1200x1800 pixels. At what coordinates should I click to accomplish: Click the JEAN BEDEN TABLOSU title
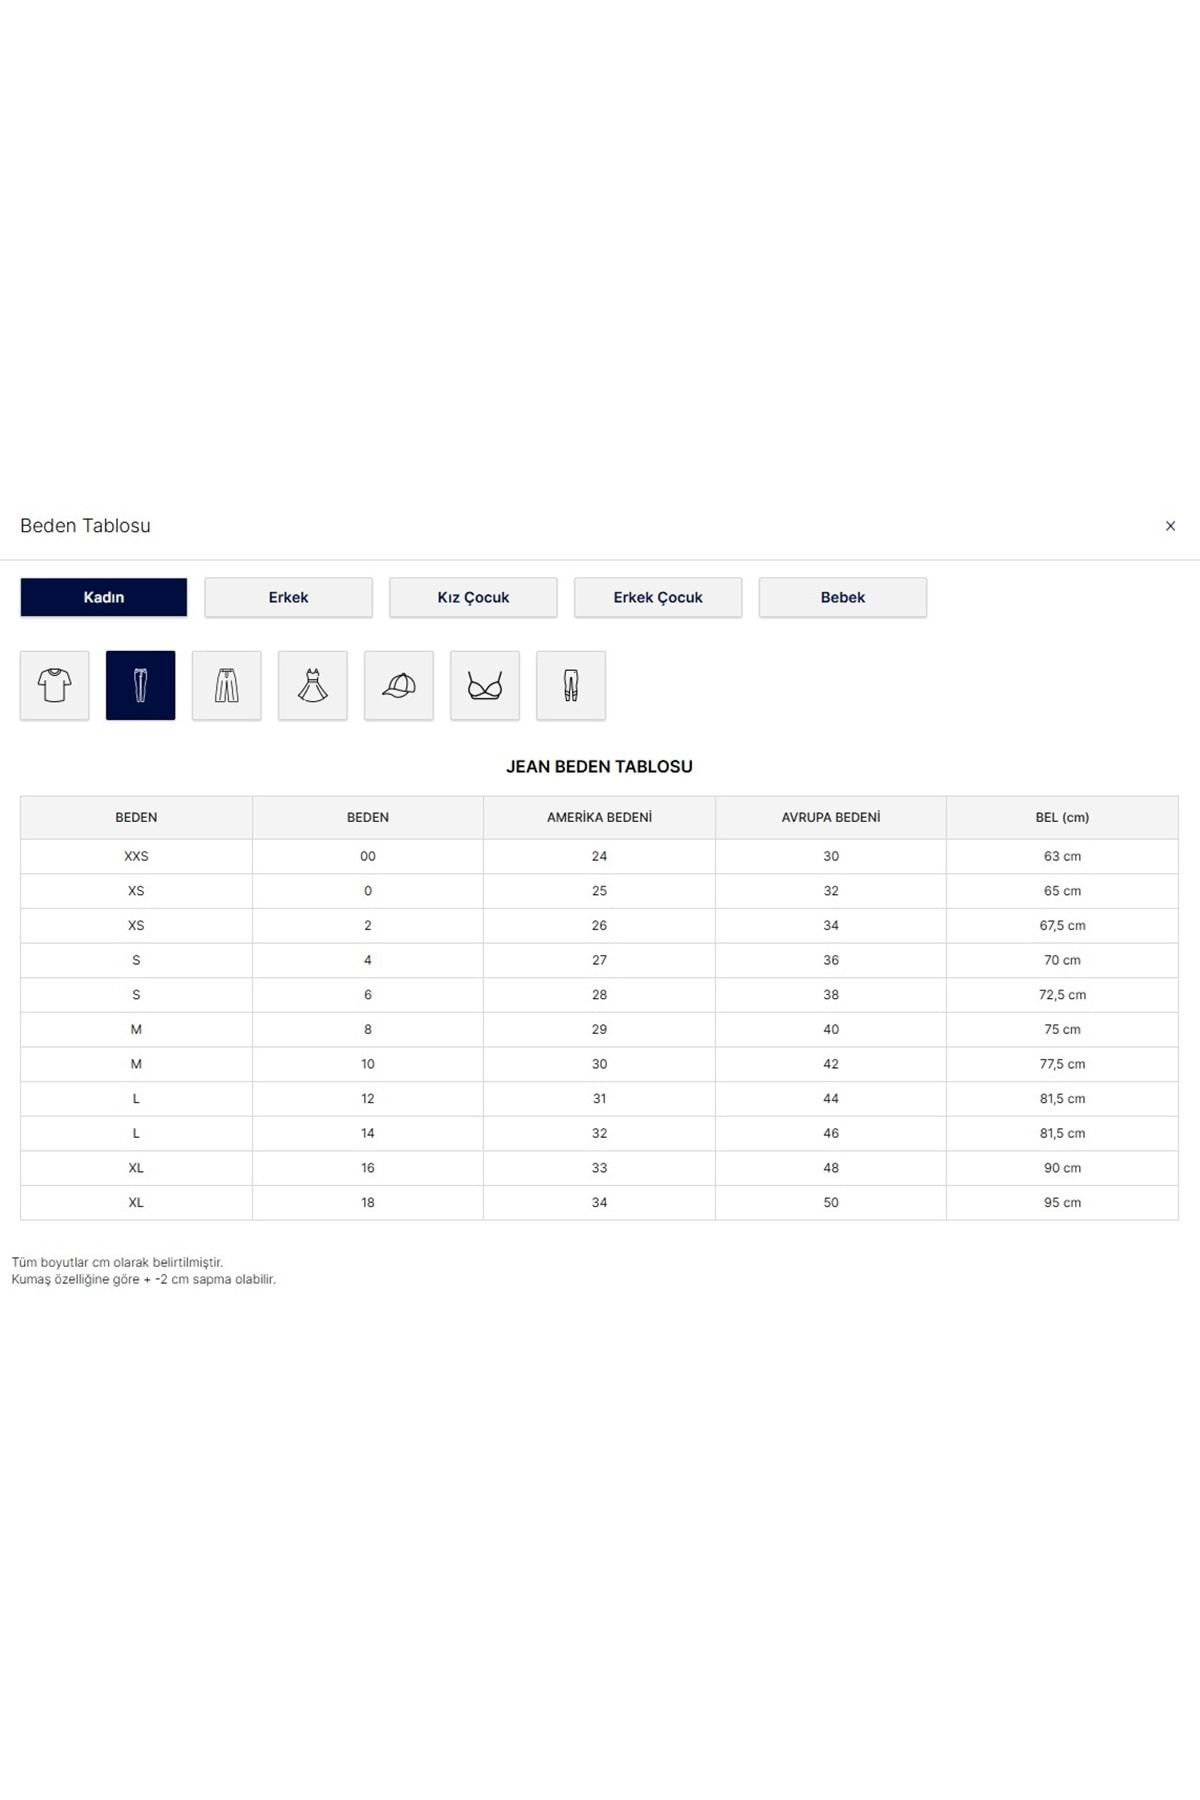599,767
